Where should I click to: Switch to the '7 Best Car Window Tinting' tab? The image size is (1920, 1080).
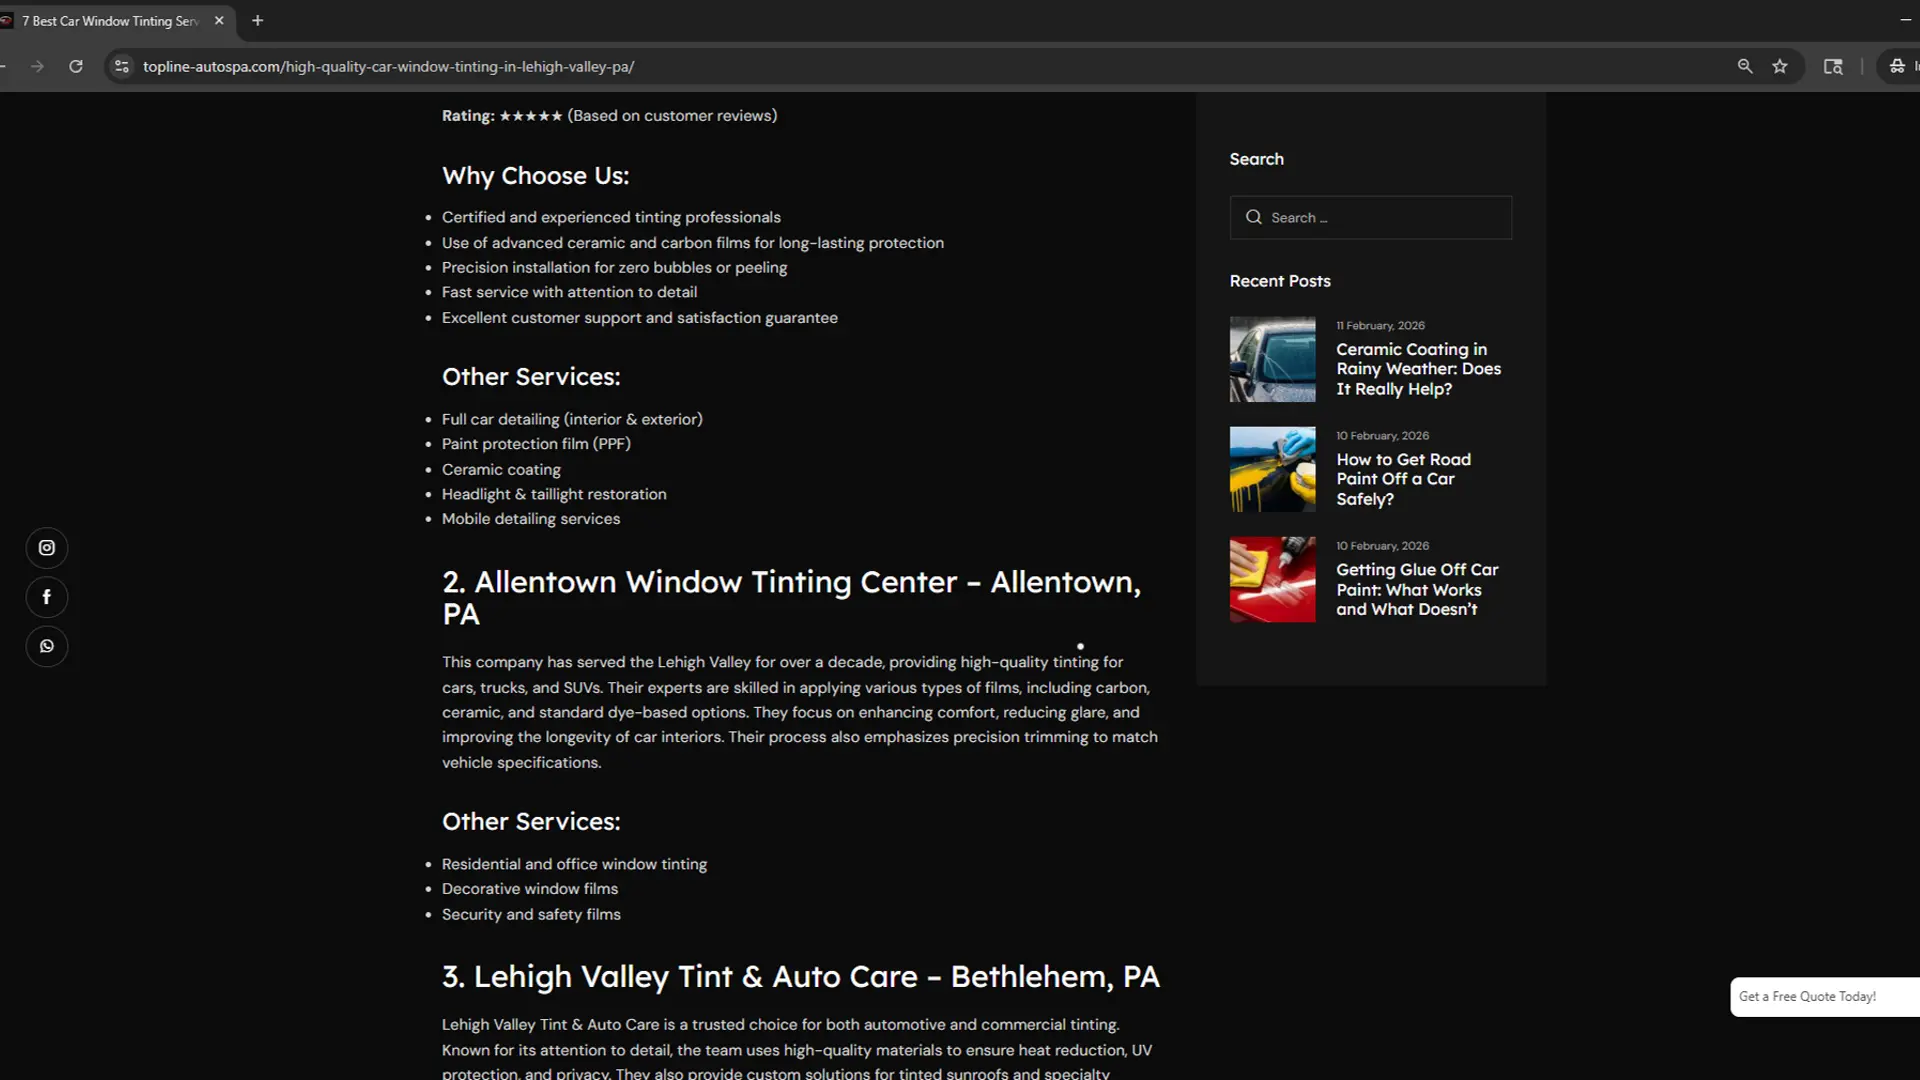[110, 20]
